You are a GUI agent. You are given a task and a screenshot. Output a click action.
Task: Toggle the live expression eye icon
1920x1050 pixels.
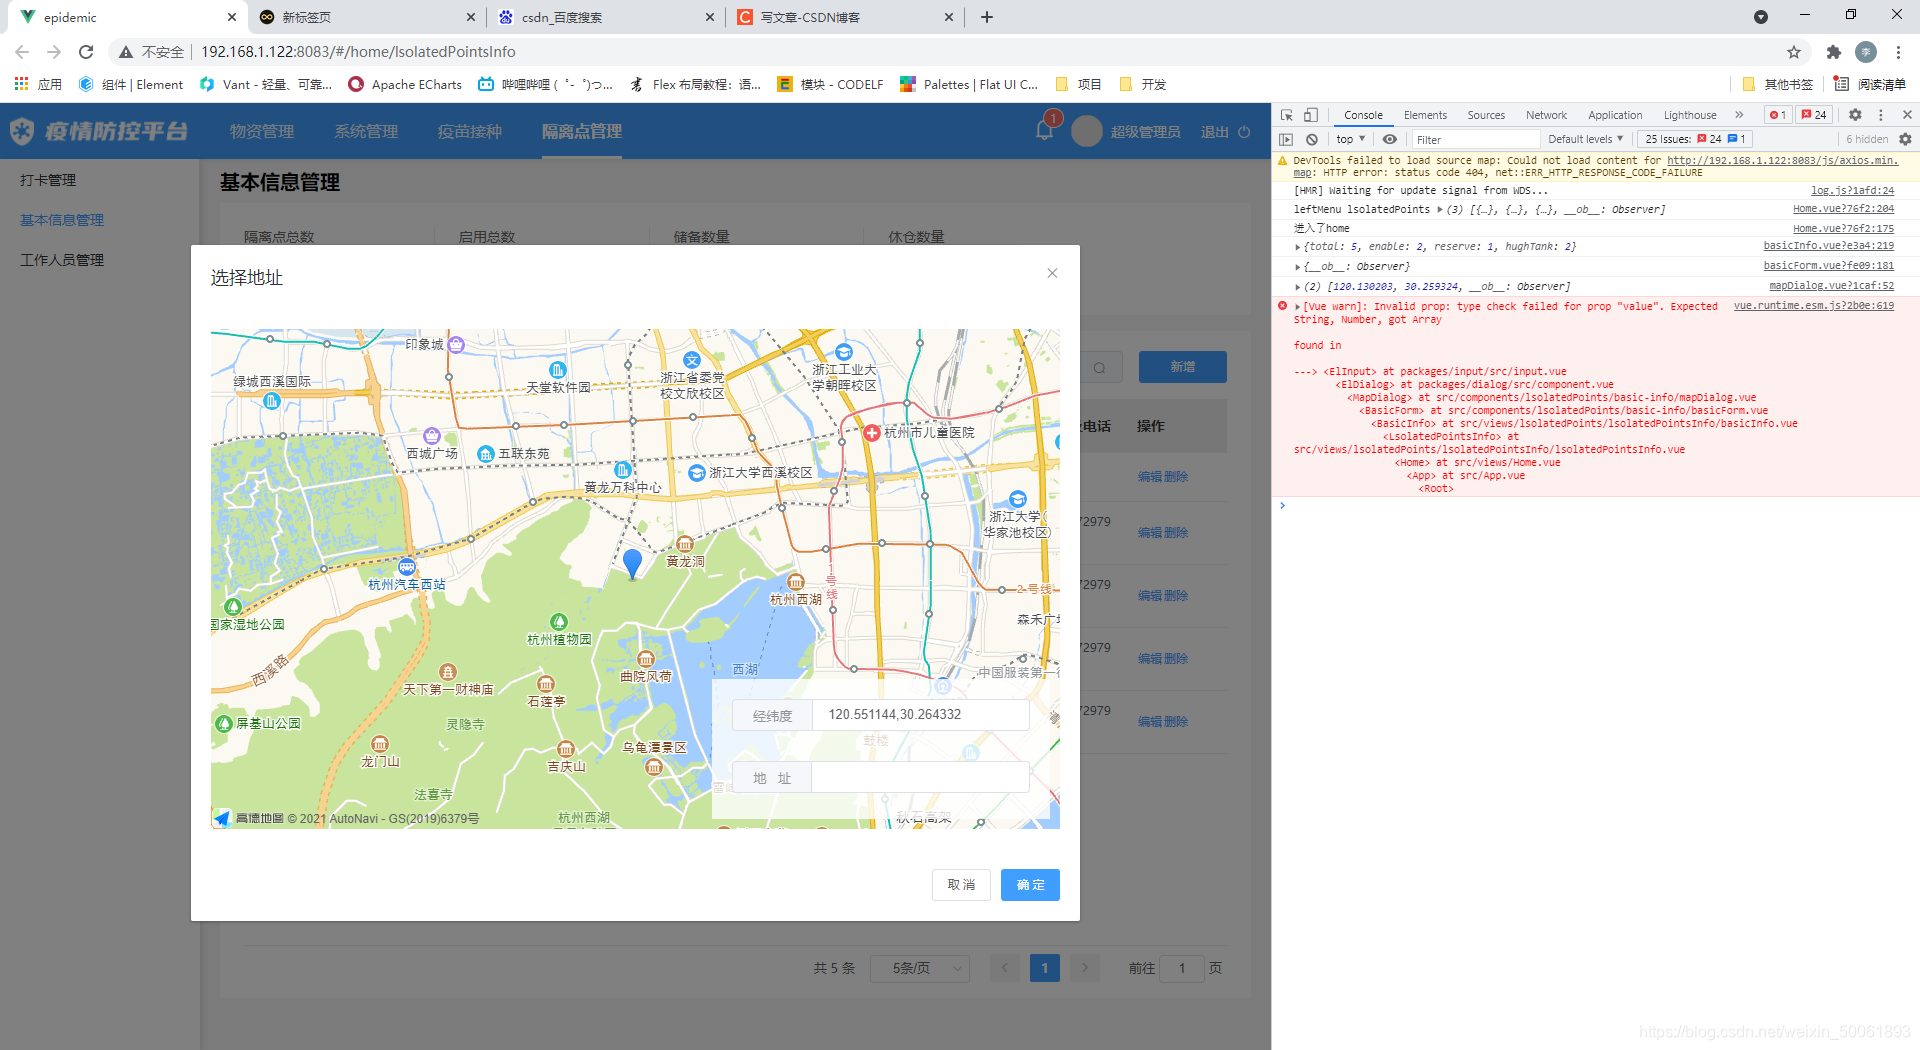tap(1389, 139)
